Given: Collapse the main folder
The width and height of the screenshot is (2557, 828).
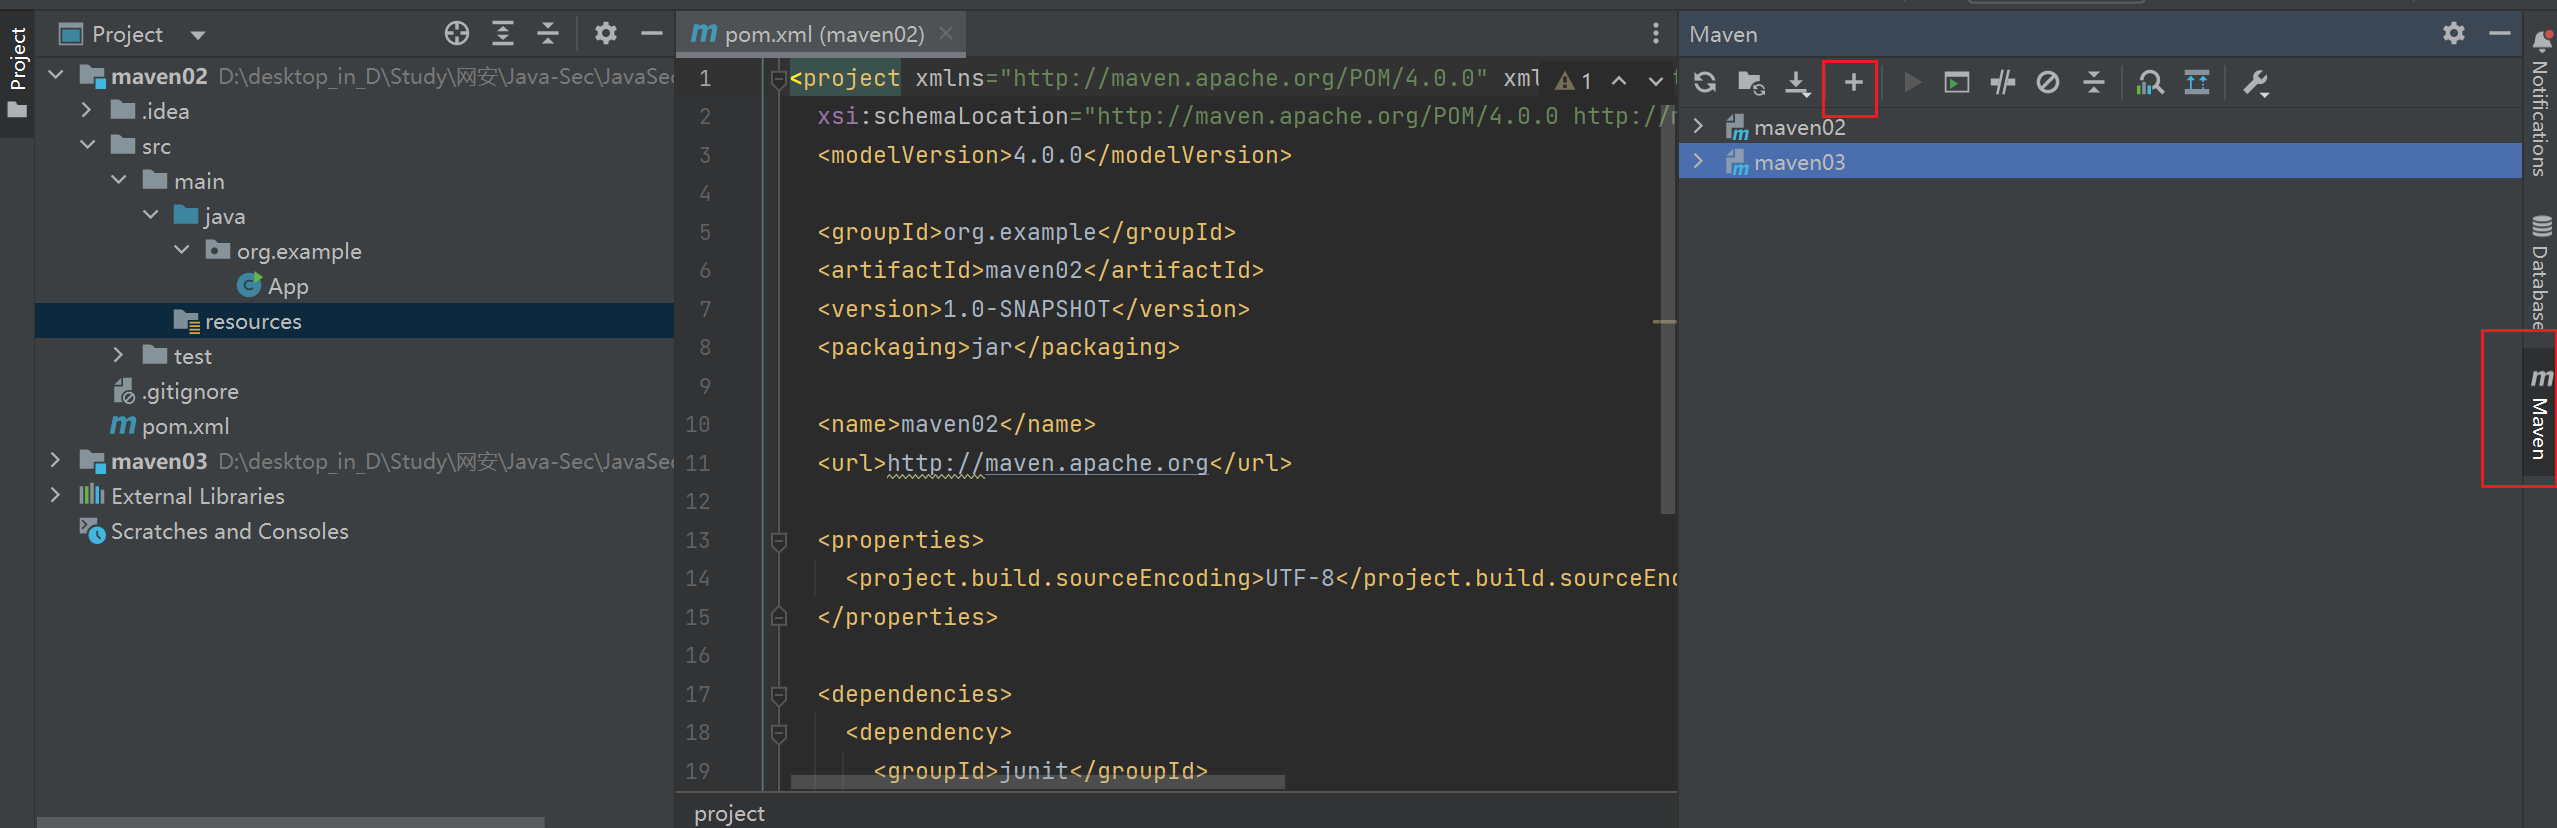Looking at the screenshot, I should pos(119,180).
